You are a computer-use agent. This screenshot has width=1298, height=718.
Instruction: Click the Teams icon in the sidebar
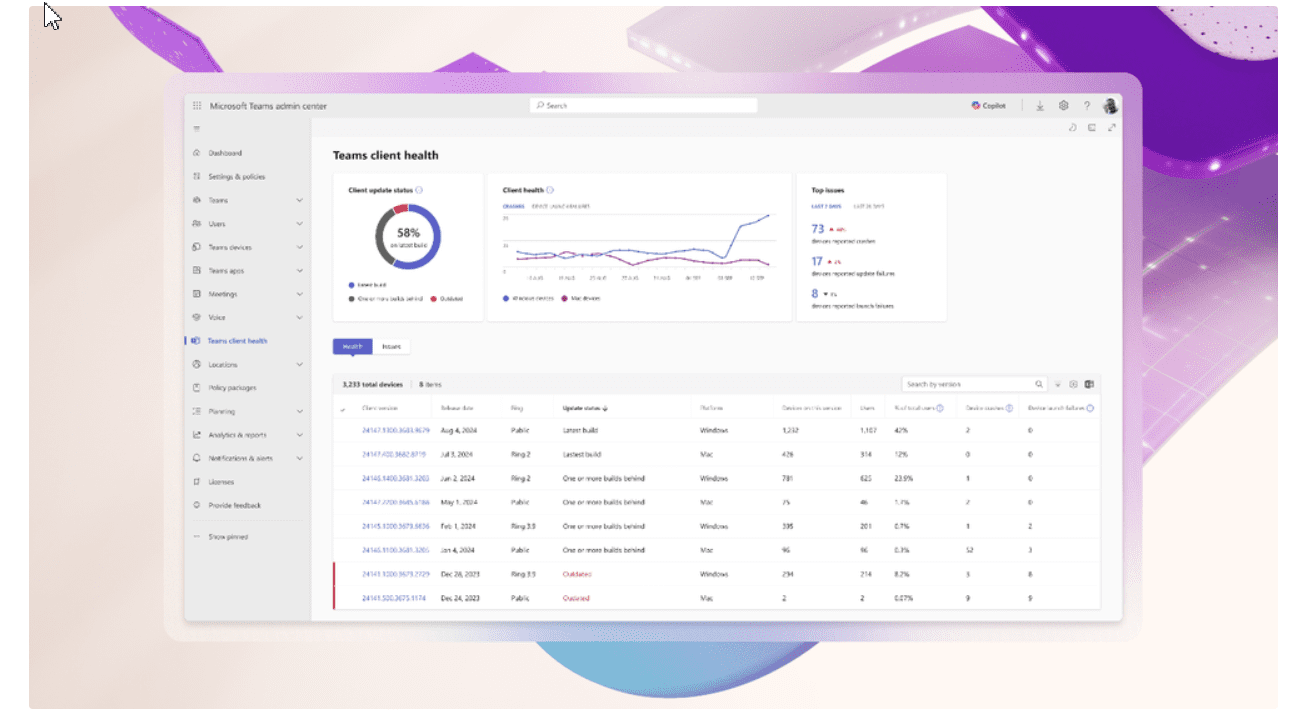pos(197,200)
